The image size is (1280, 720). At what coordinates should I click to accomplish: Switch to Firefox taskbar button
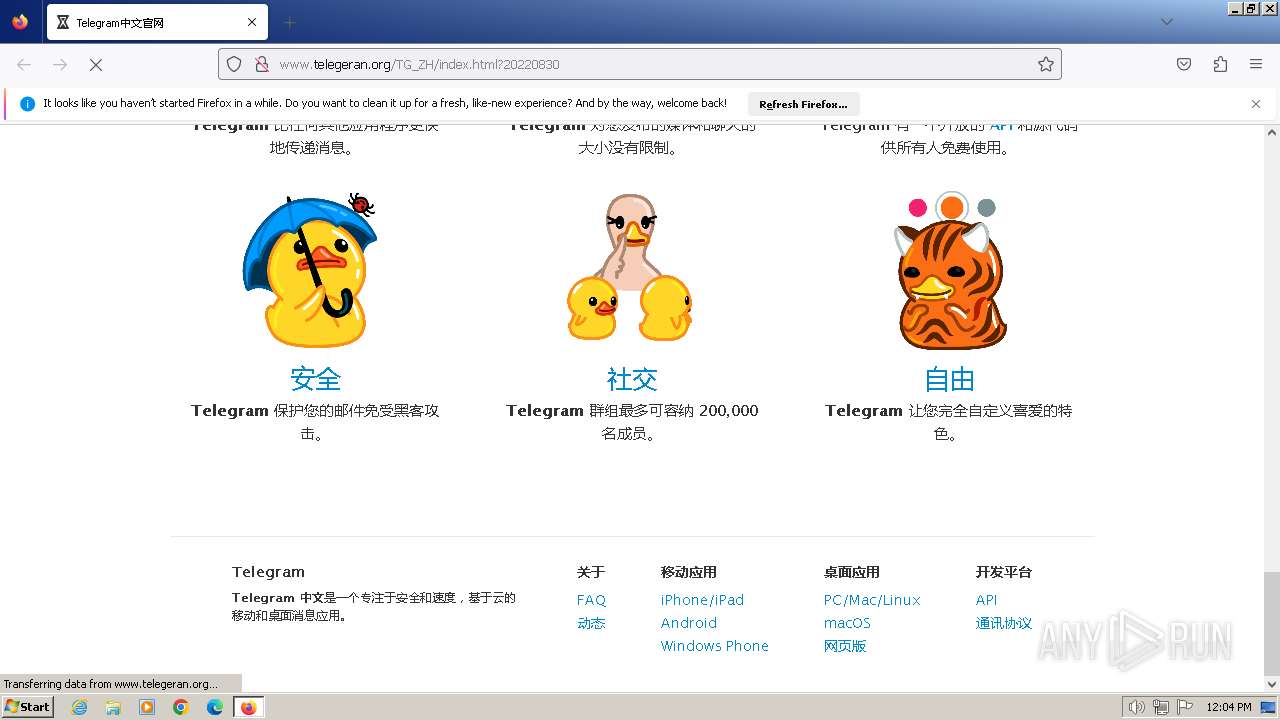(x=248, y=707)
